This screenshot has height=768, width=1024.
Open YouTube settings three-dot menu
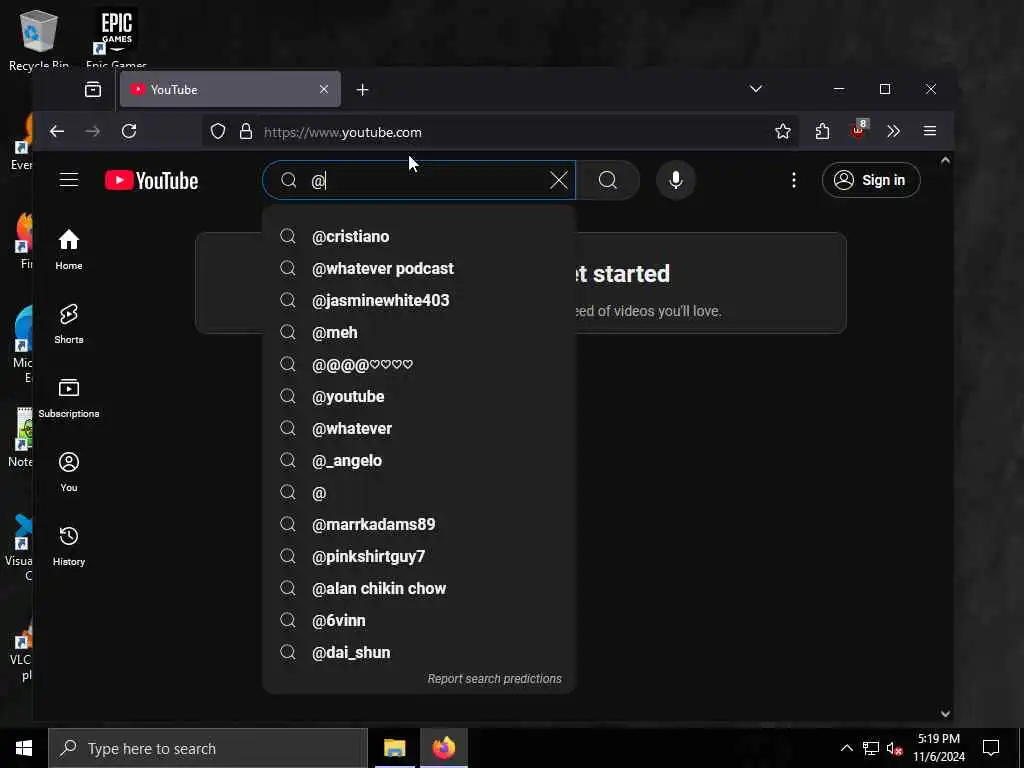[x=793, y=180]
